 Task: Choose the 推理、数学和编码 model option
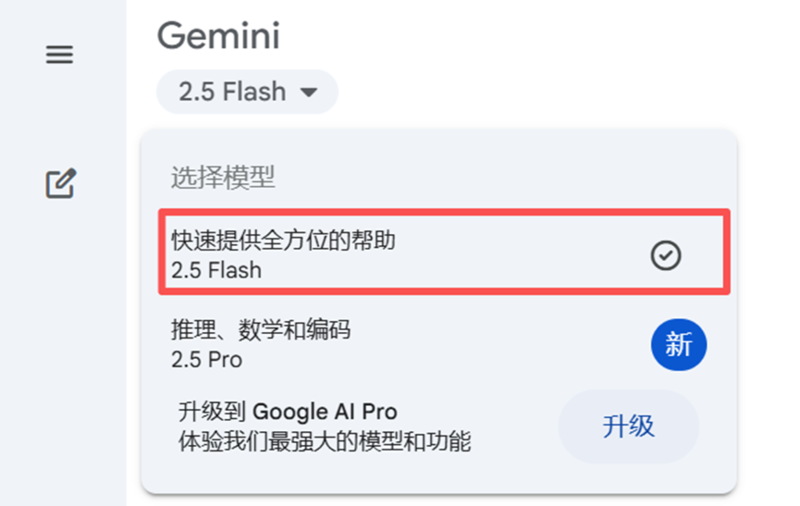tap(261, 330)
